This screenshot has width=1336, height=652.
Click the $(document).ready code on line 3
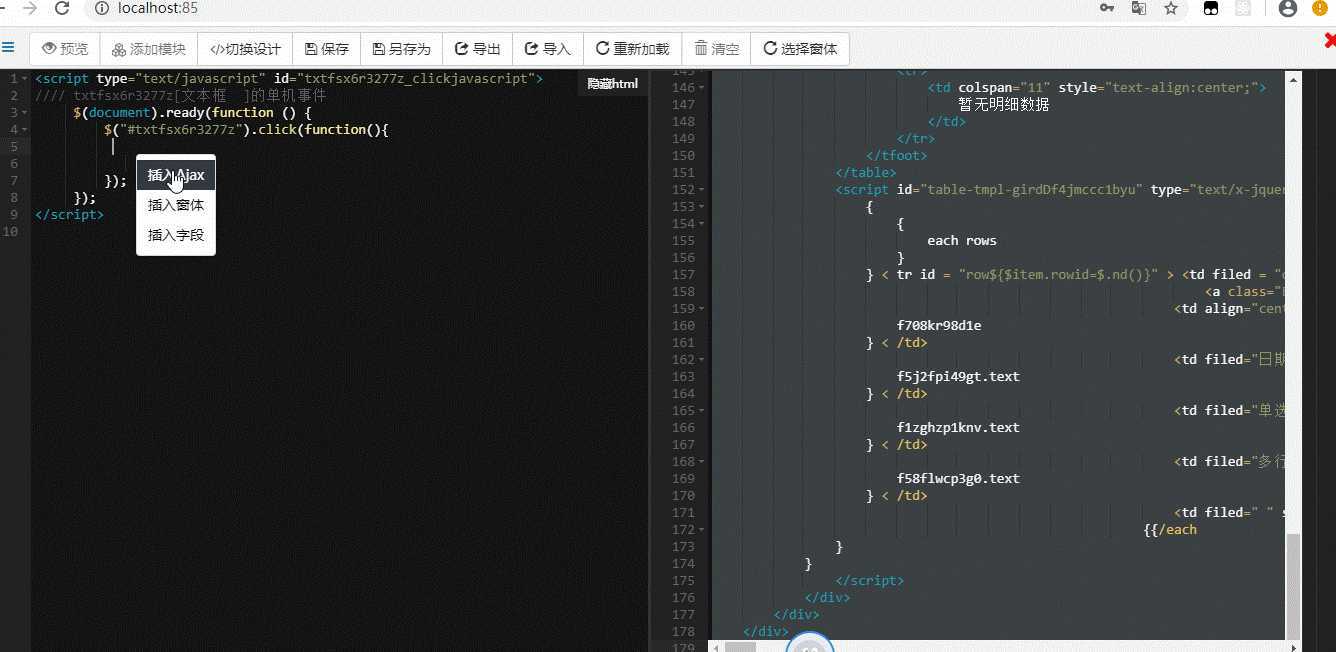tap(192, 112)
